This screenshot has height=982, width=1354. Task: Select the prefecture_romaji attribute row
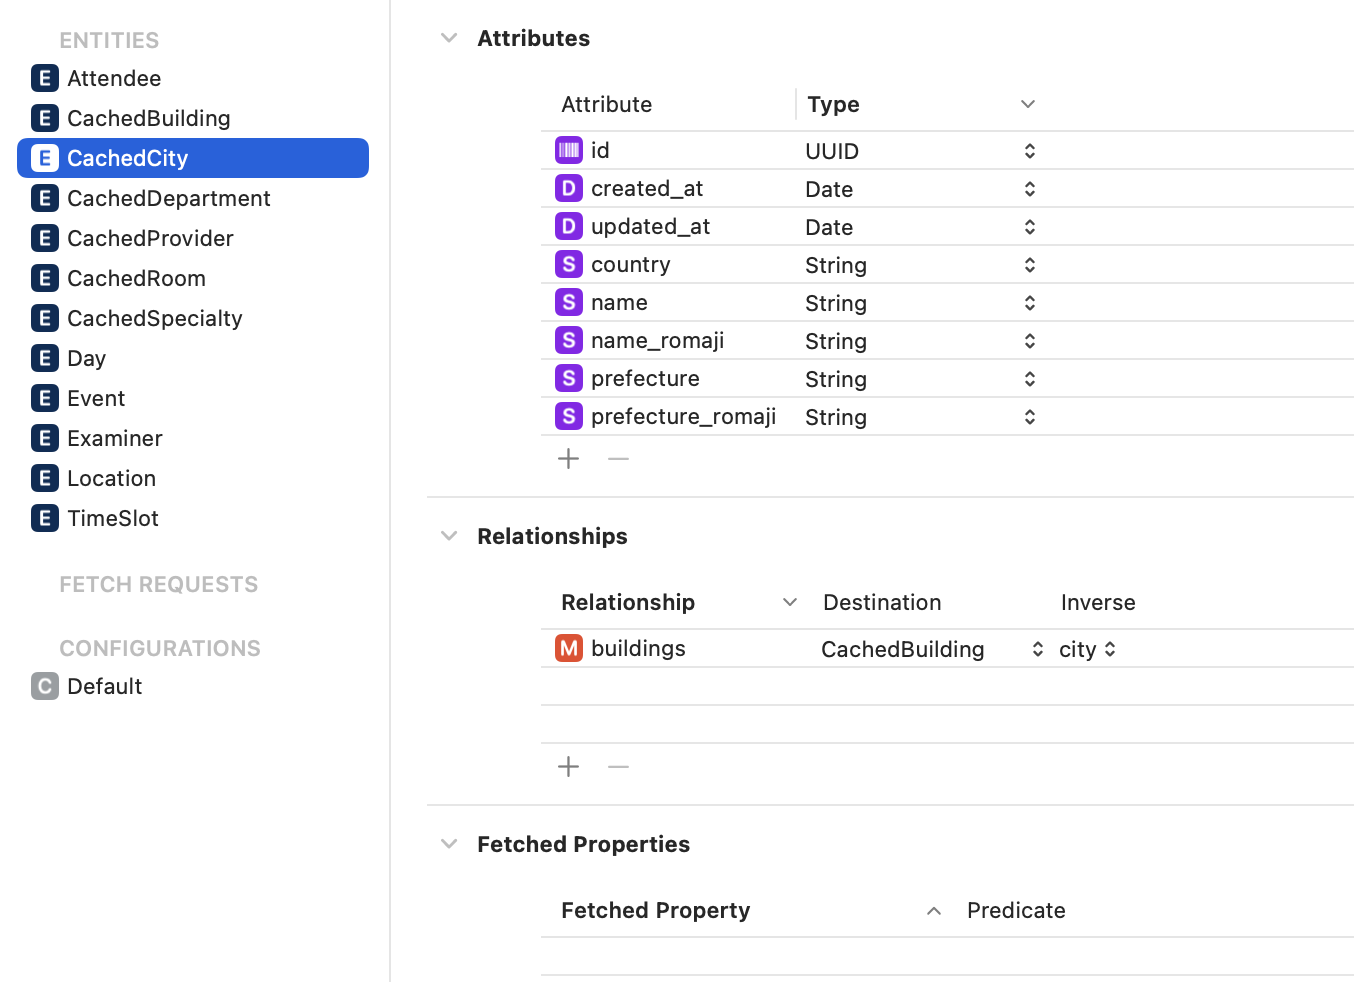coord(683,417)
